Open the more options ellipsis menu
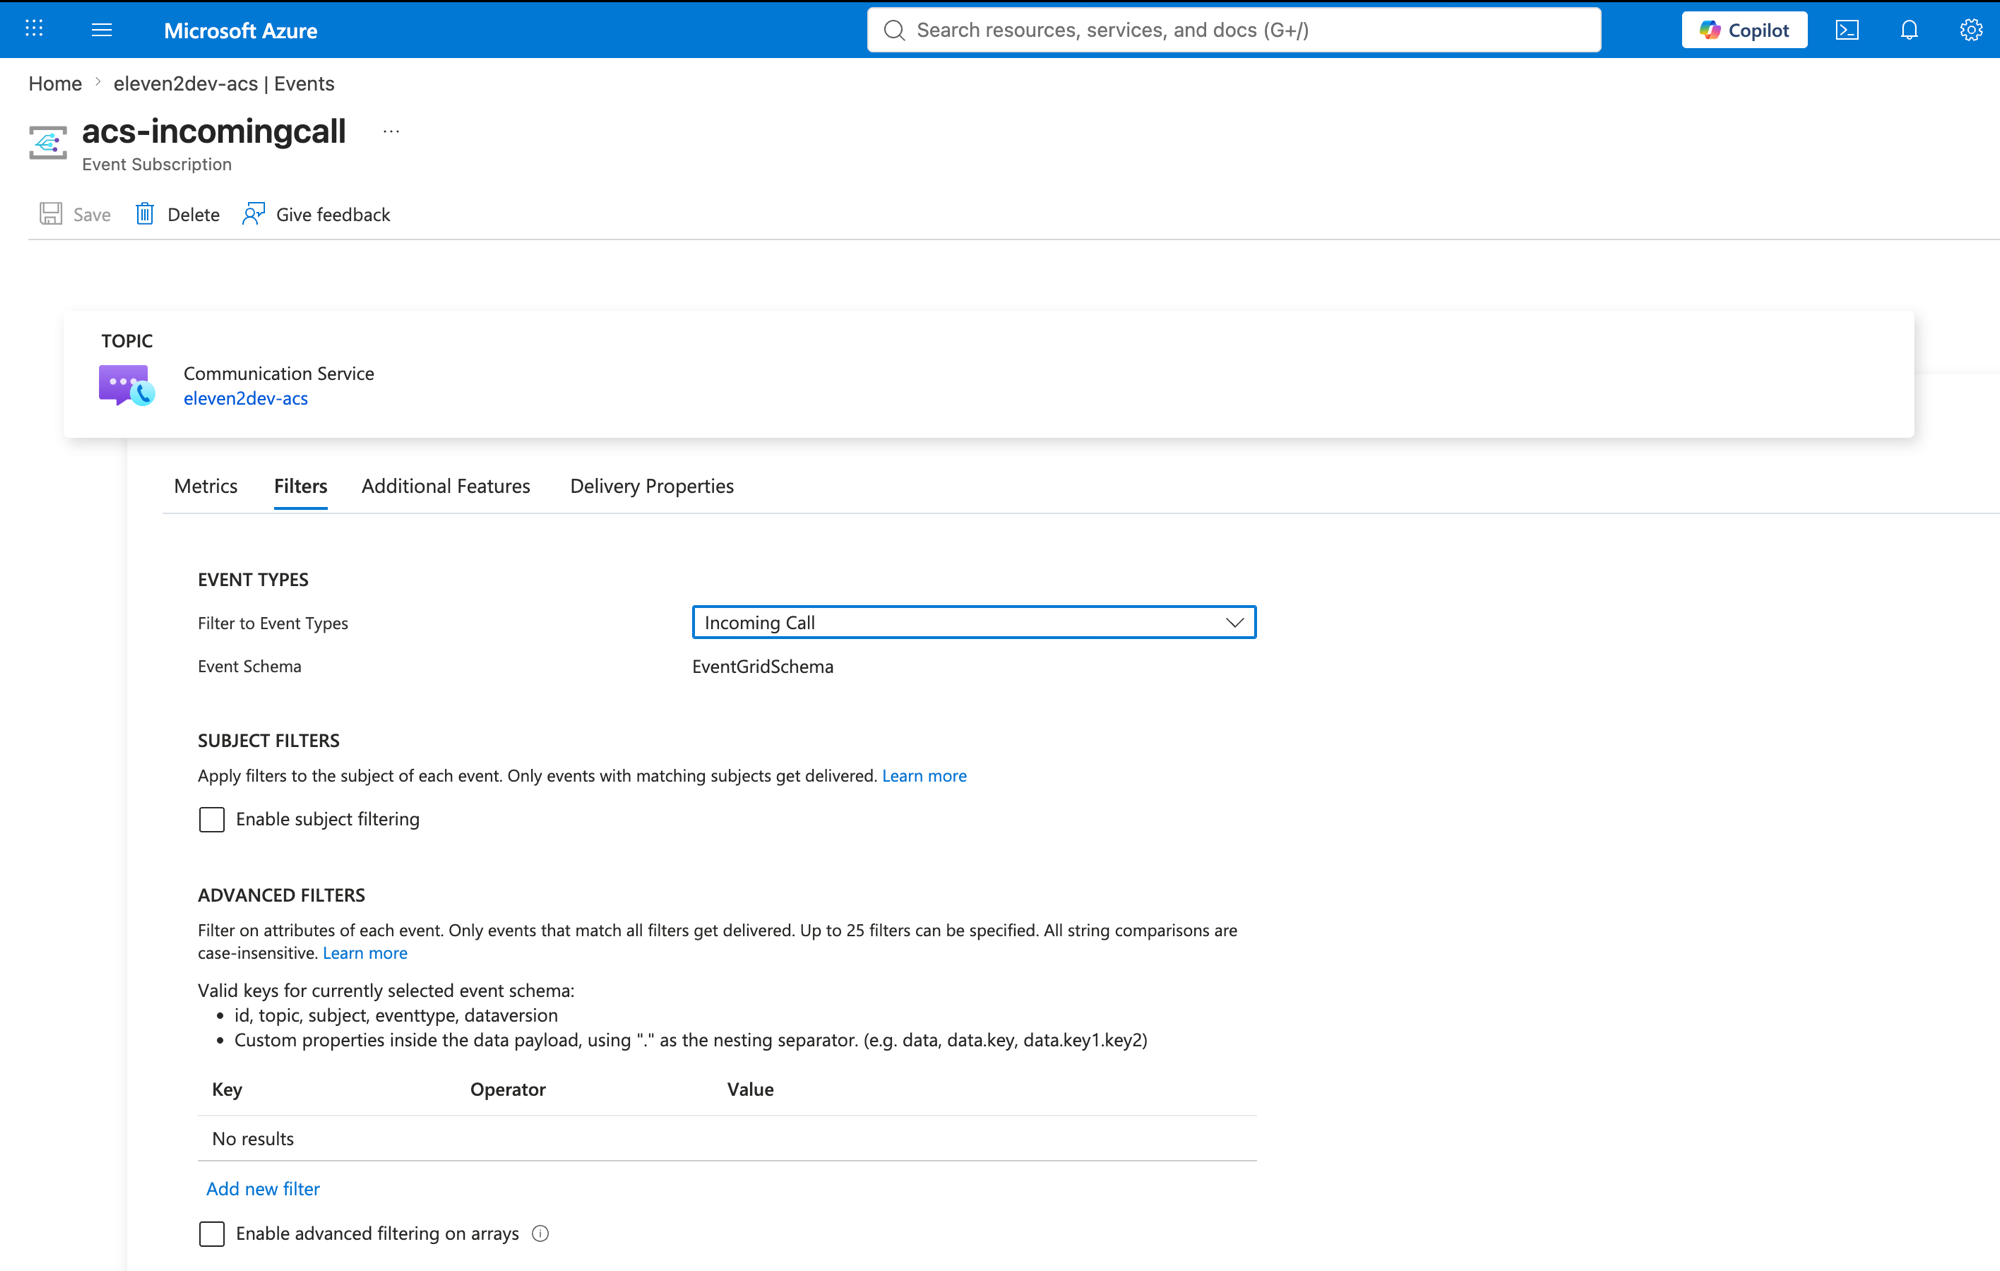This screenshot has height=1271, width=2000. pyautogui.click(x=391, y=131)
